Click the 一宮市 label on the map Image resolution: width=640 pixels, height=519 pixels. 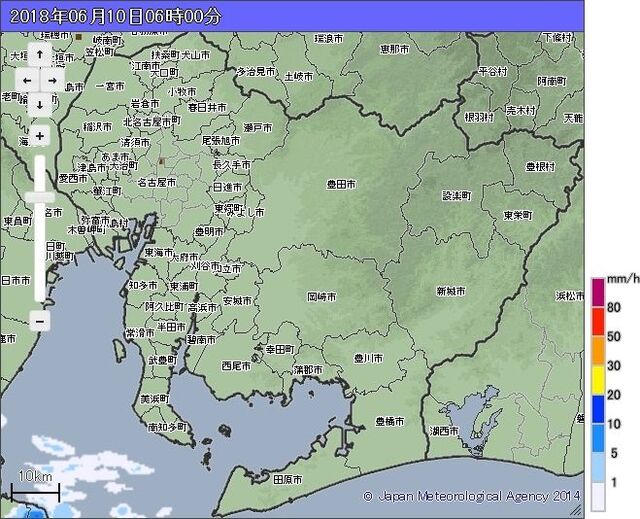(110, 86)
